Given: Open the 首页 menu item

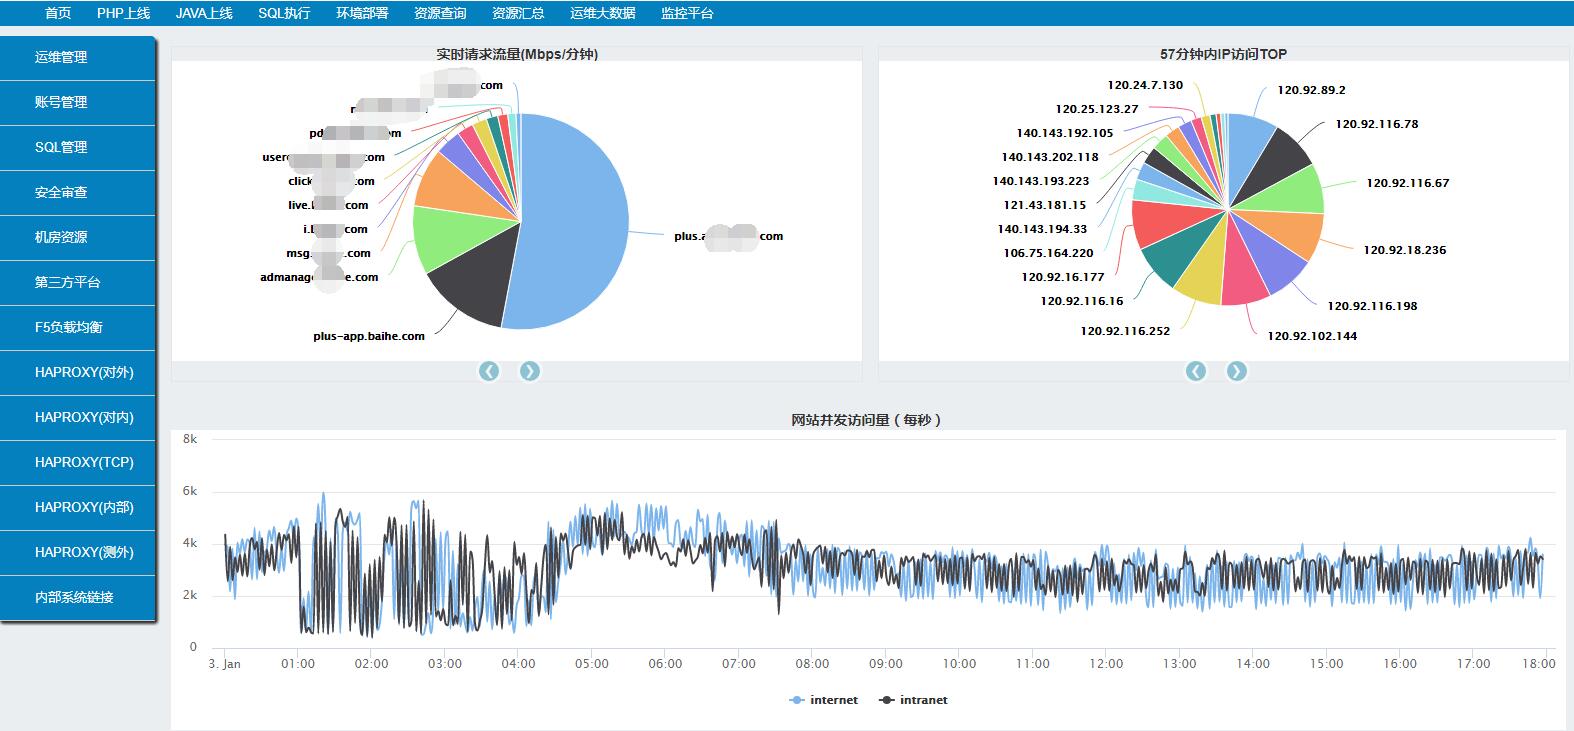Looking at the screenshot, I should [58, 13].
